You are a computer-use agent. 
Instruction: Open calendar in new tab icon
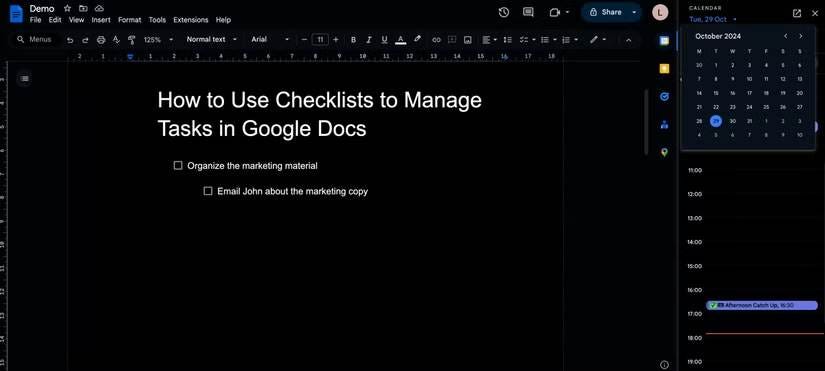797,13
